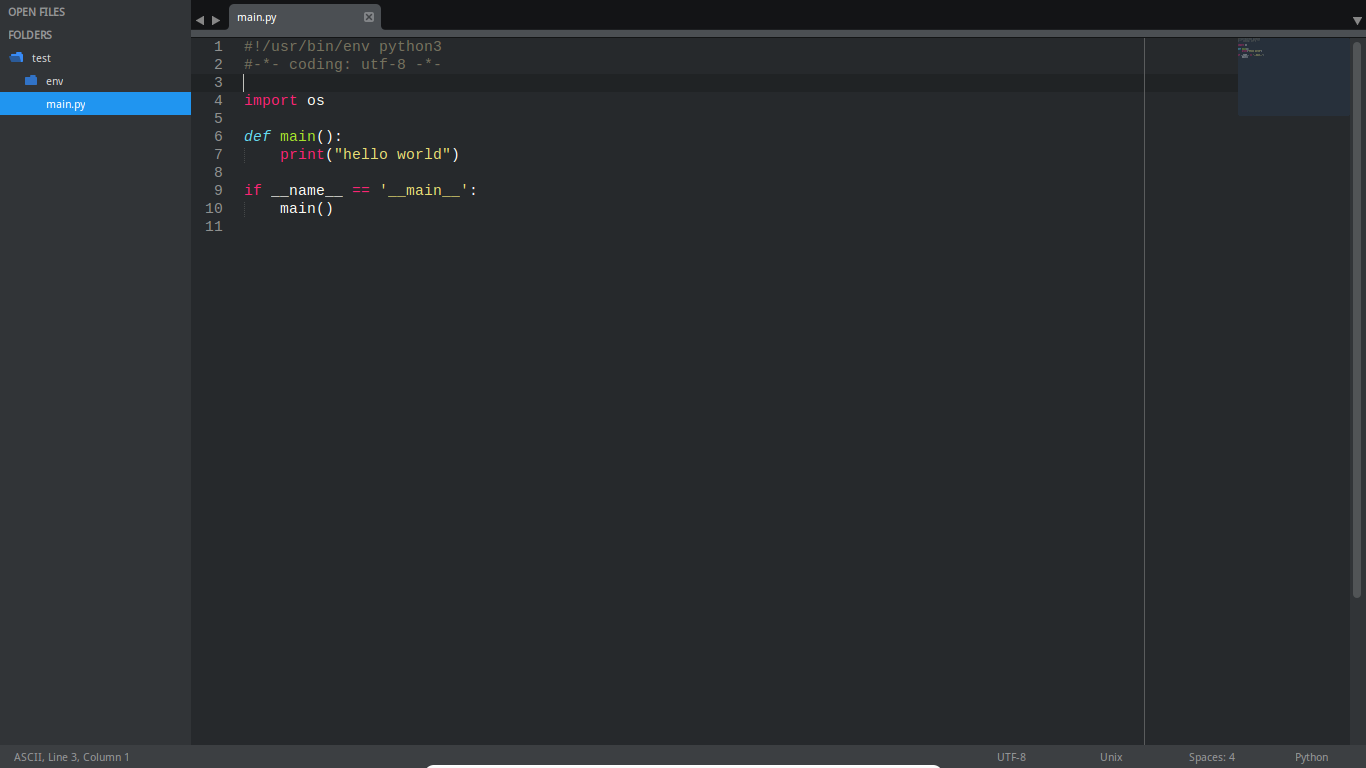This screenshot has height=768, width=1366.
Task: Click the env folder icon in sidebar
Action: coord(31,80)
